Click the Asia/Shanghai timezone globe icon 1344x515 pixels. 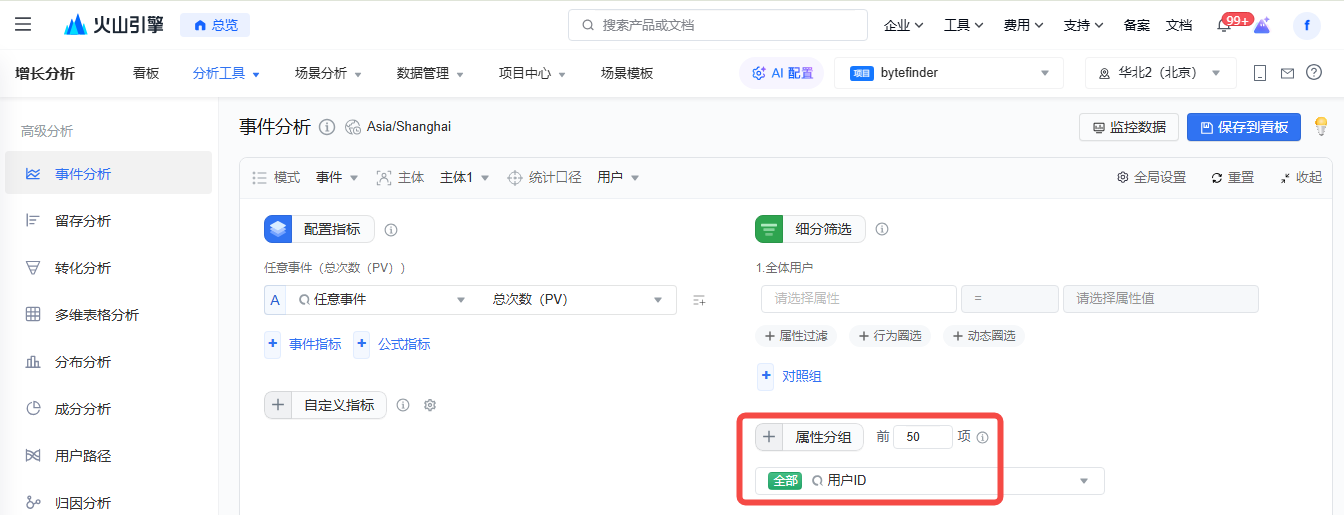(353, 127)
